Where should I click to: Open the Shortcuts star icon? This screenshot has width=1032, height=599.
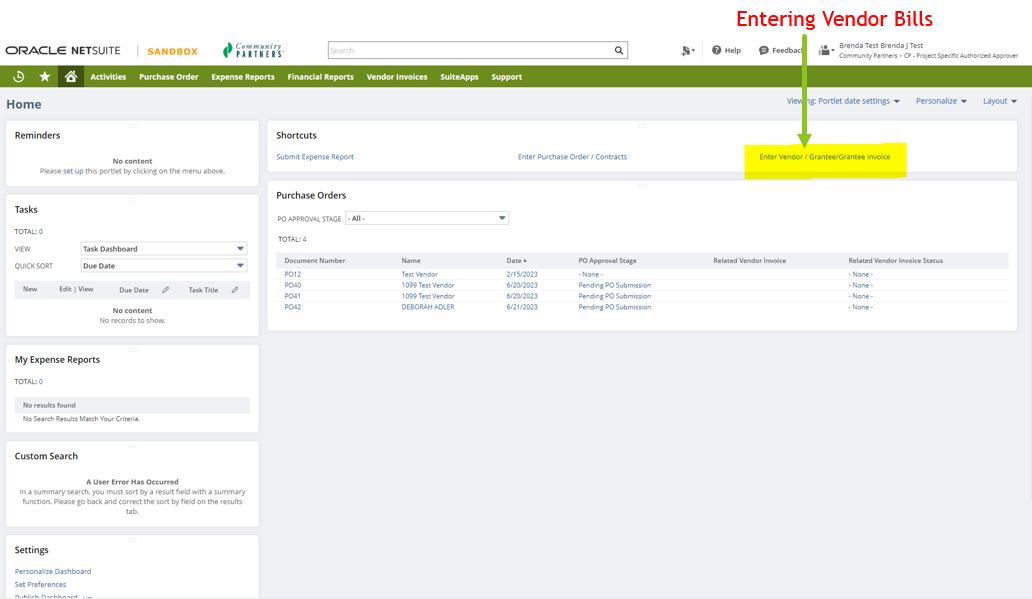click(x=43, y=76)
